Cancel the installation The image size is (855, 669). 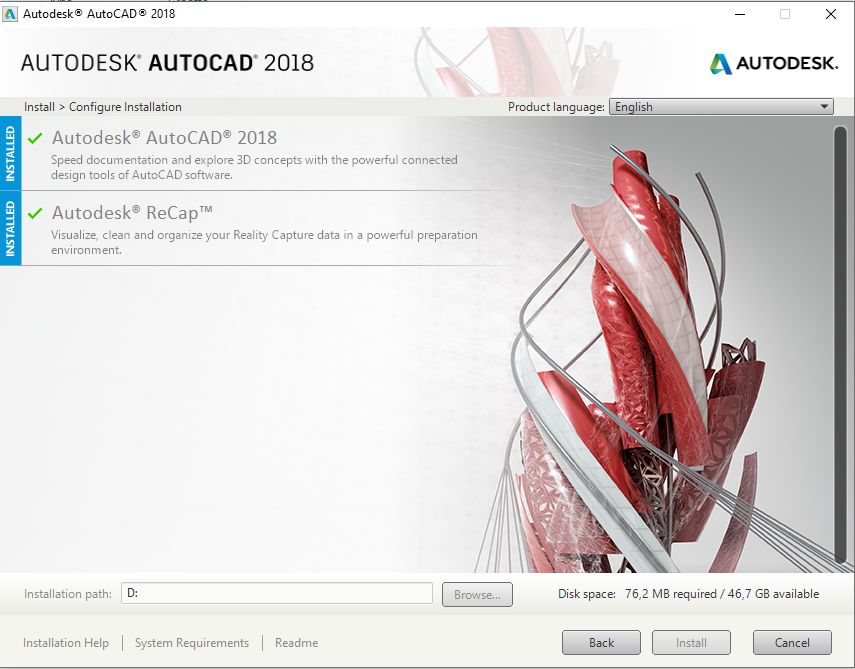point(792,642)
